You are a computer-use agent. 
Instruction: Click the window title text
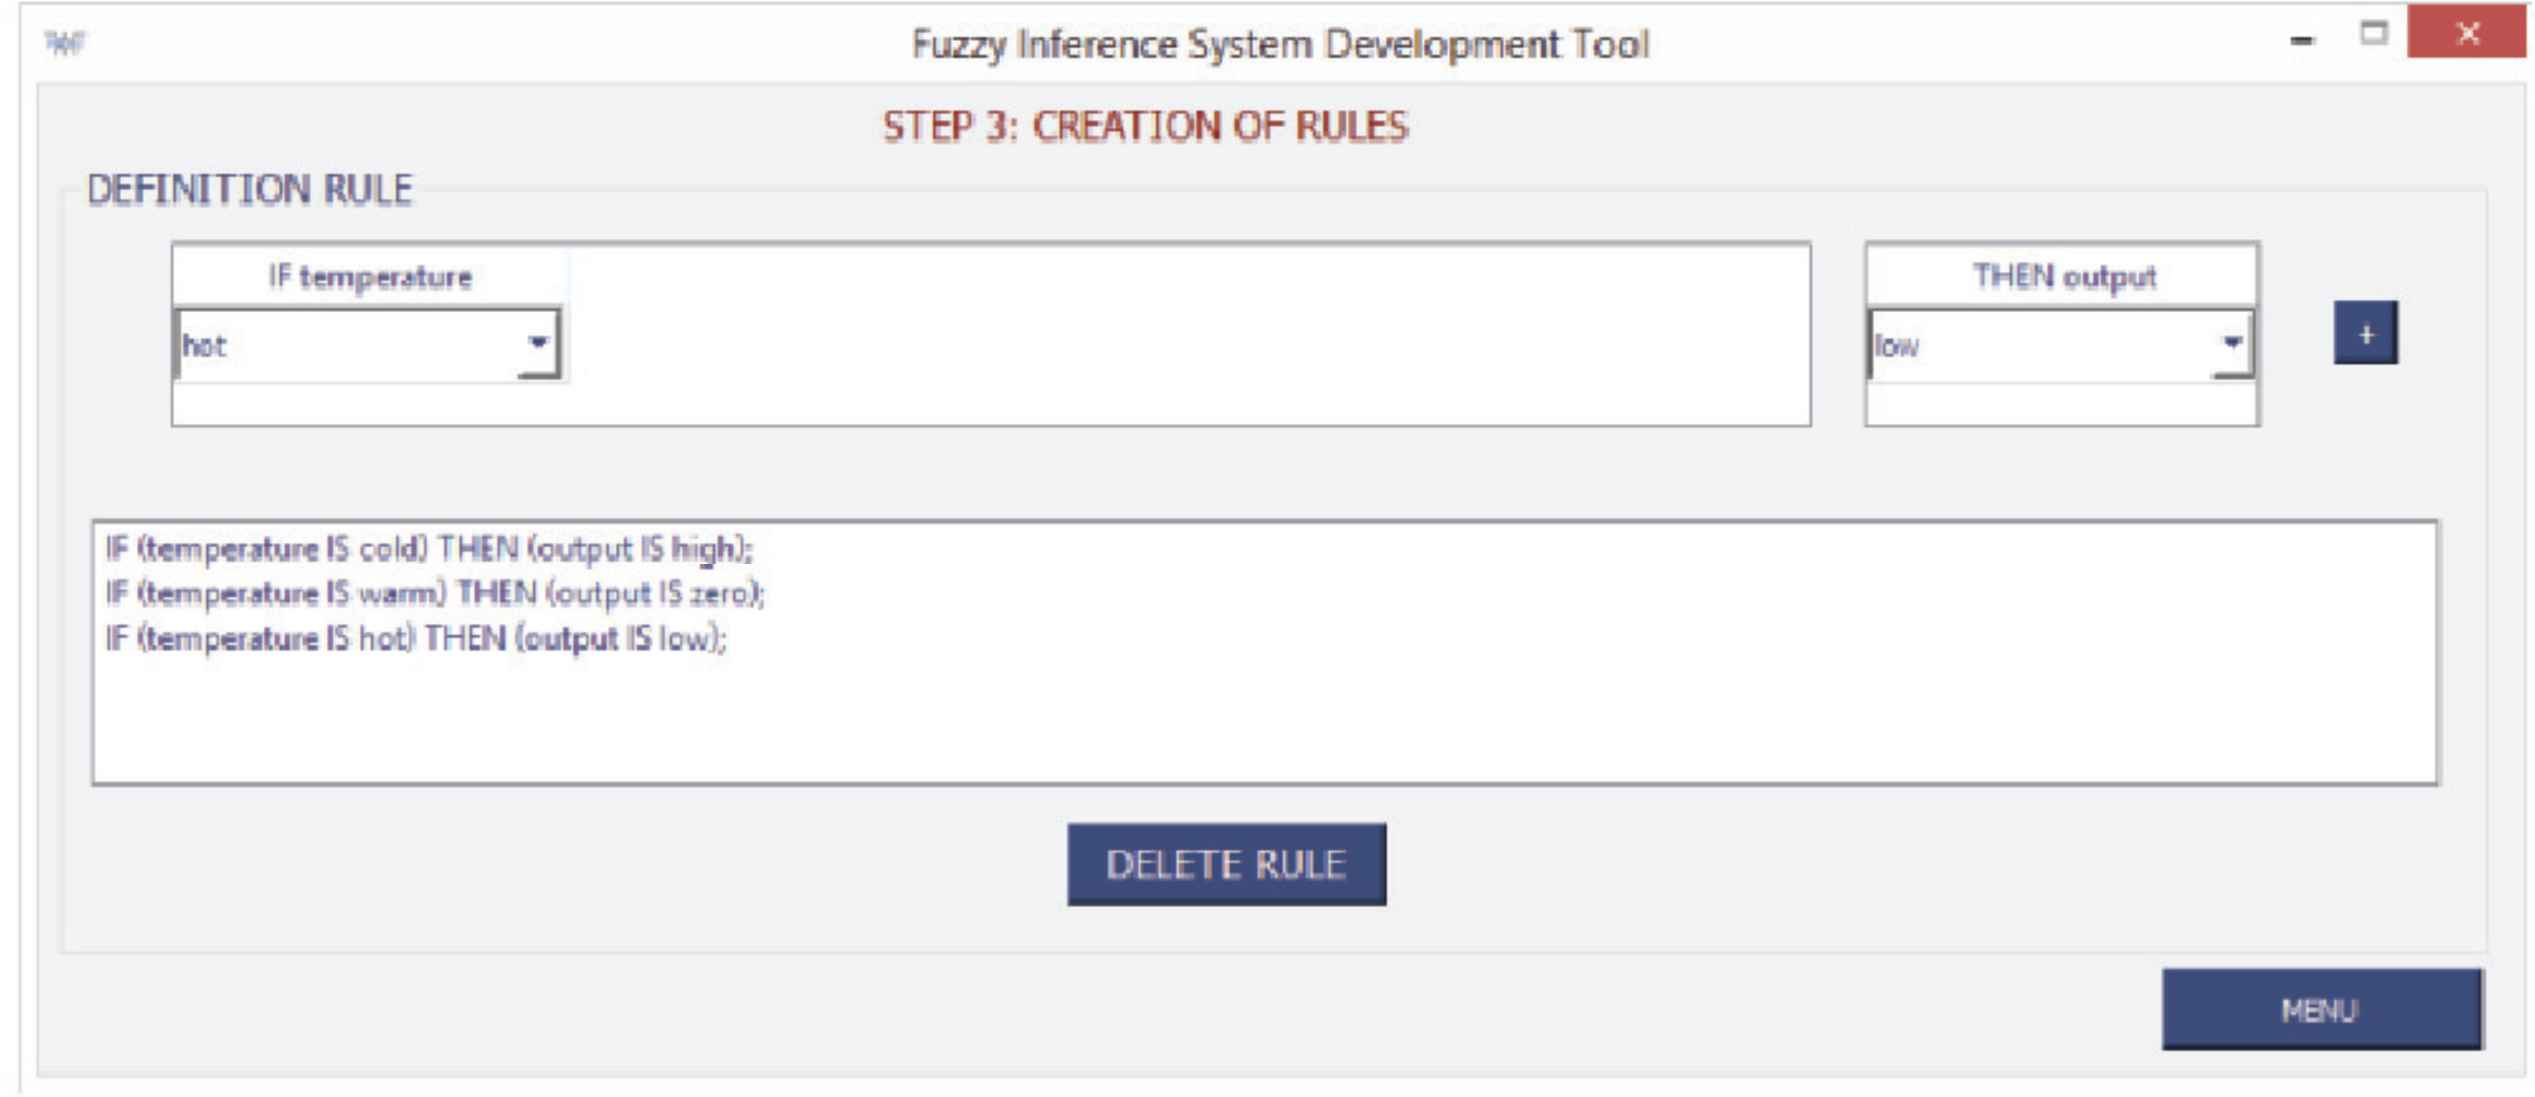coord(1280,45)
